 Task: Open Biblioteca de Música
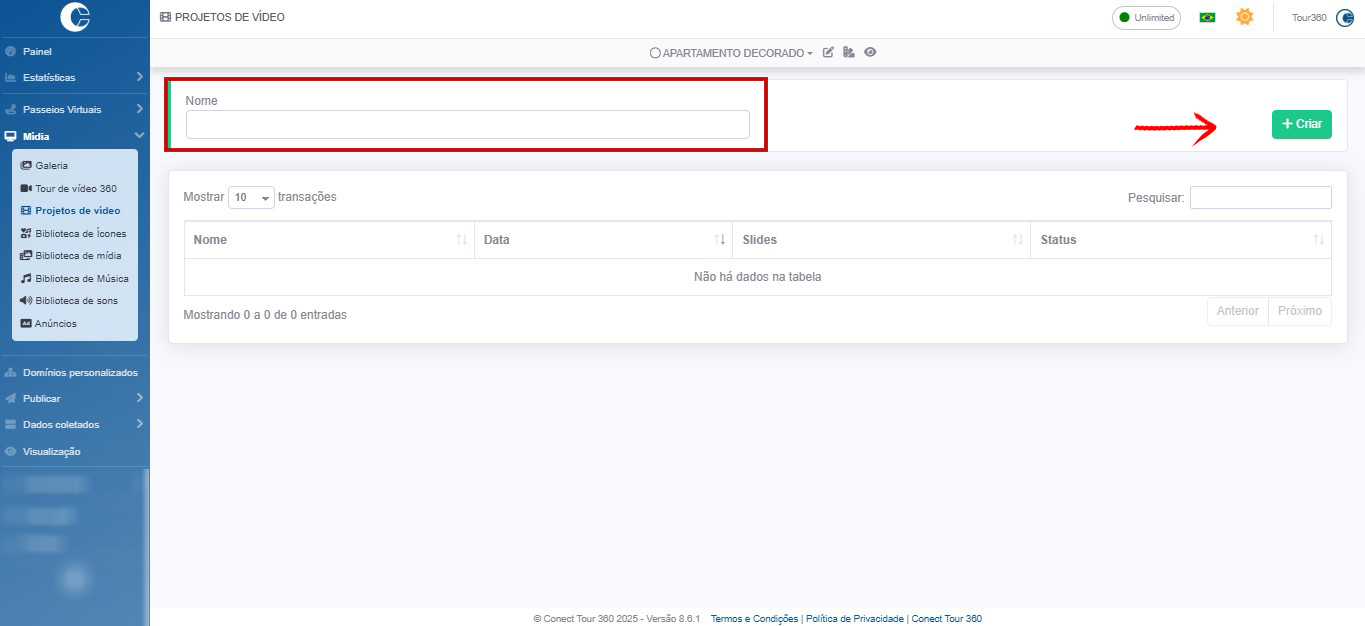81,279
